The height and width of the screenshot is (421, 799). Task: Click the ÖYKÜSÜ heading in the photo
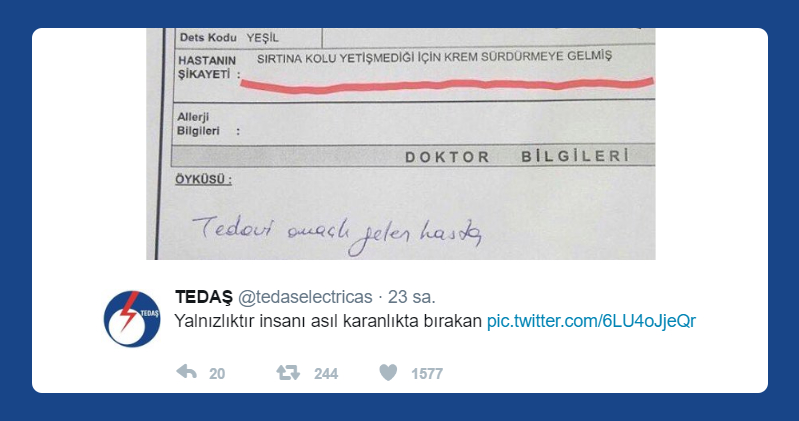[204, 179]
